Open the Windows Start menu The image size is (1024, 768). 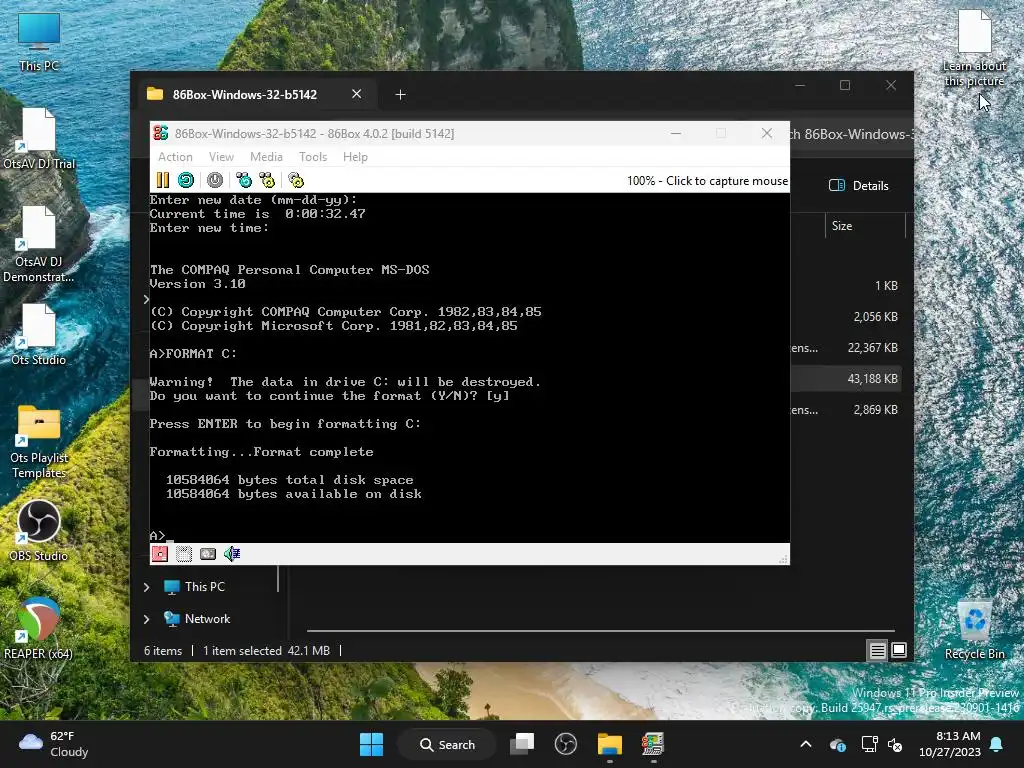pos(372,744)
